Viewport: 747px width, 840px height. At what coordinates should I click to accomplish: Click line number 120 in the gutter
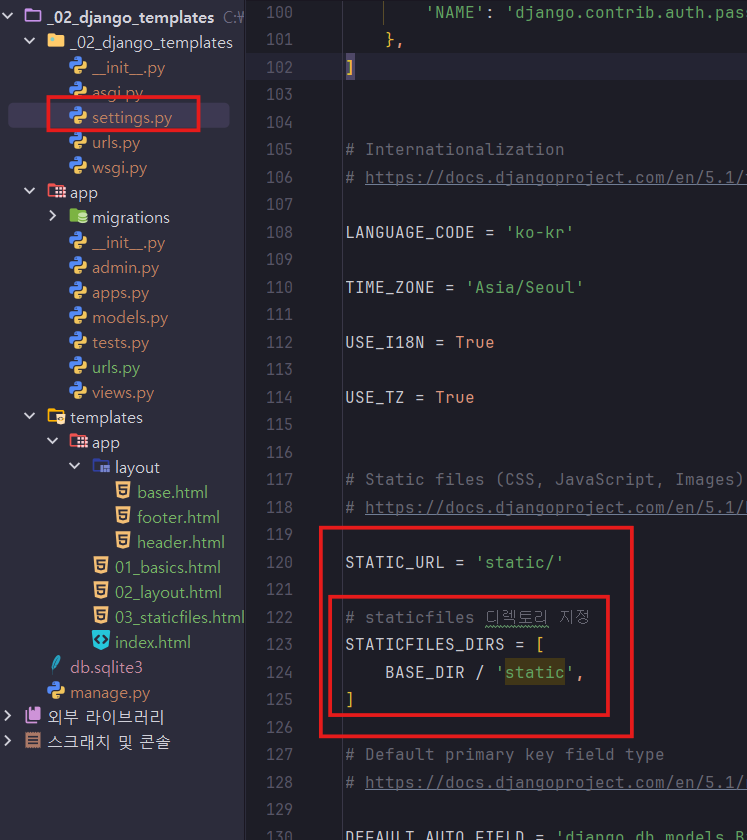[279, 562]
